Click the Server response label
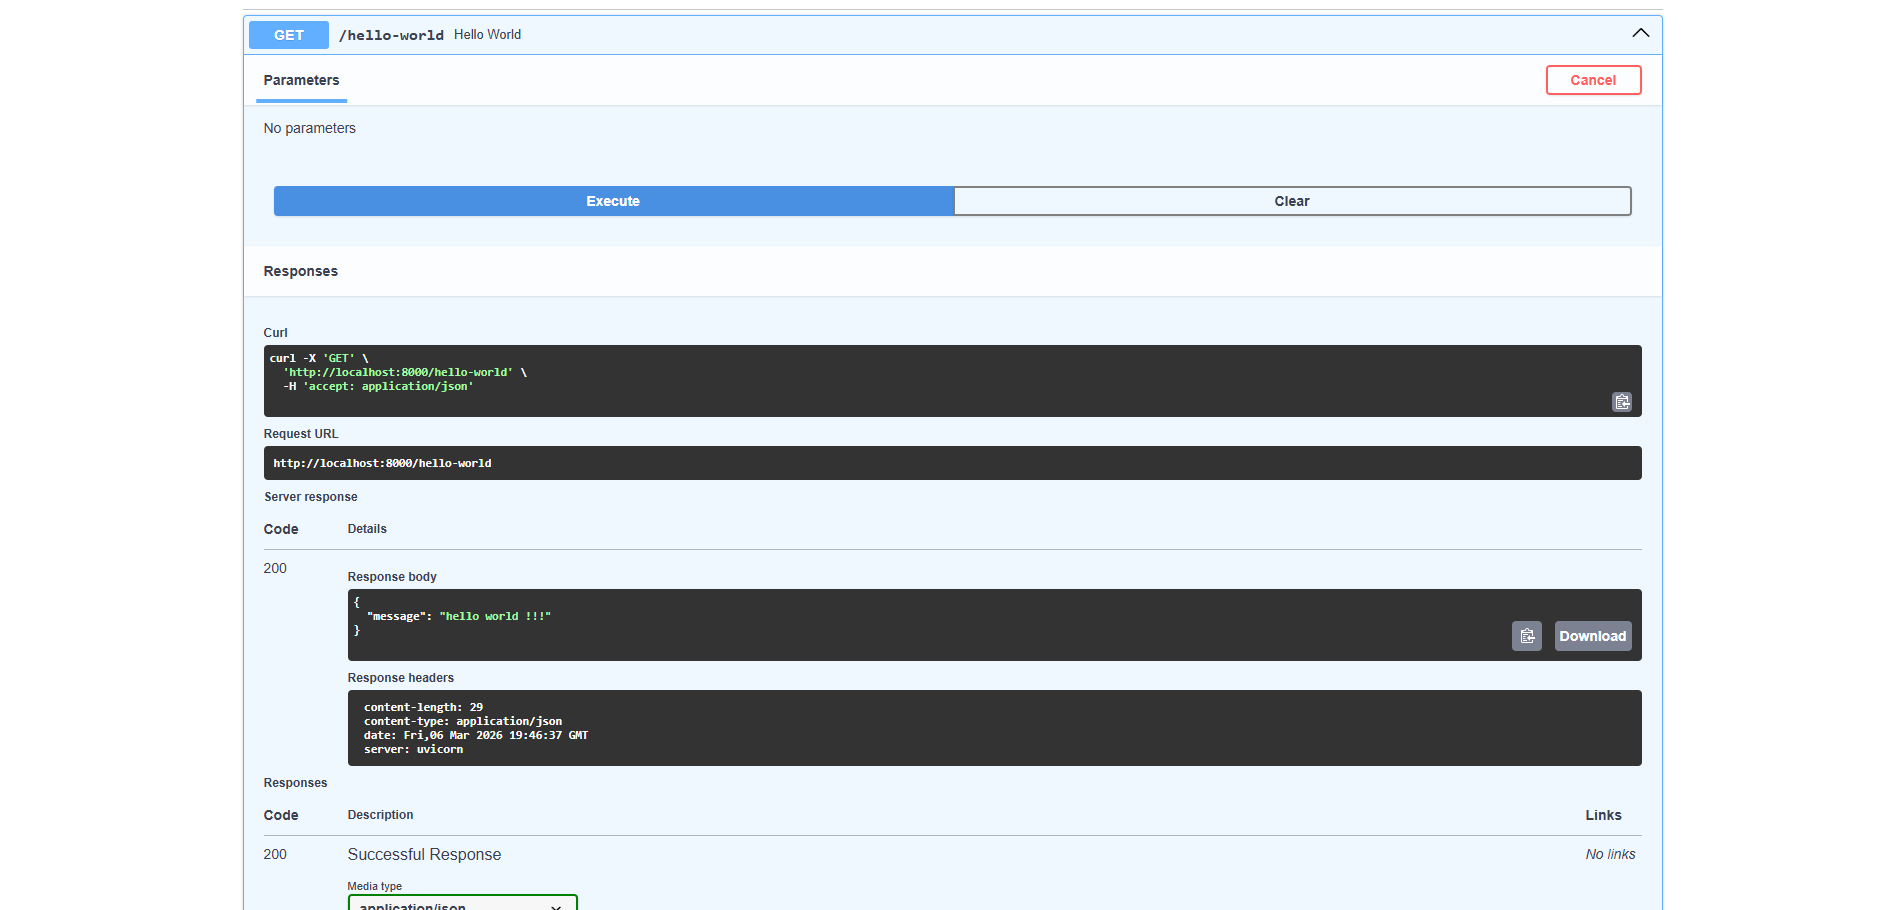 point(311,497)
